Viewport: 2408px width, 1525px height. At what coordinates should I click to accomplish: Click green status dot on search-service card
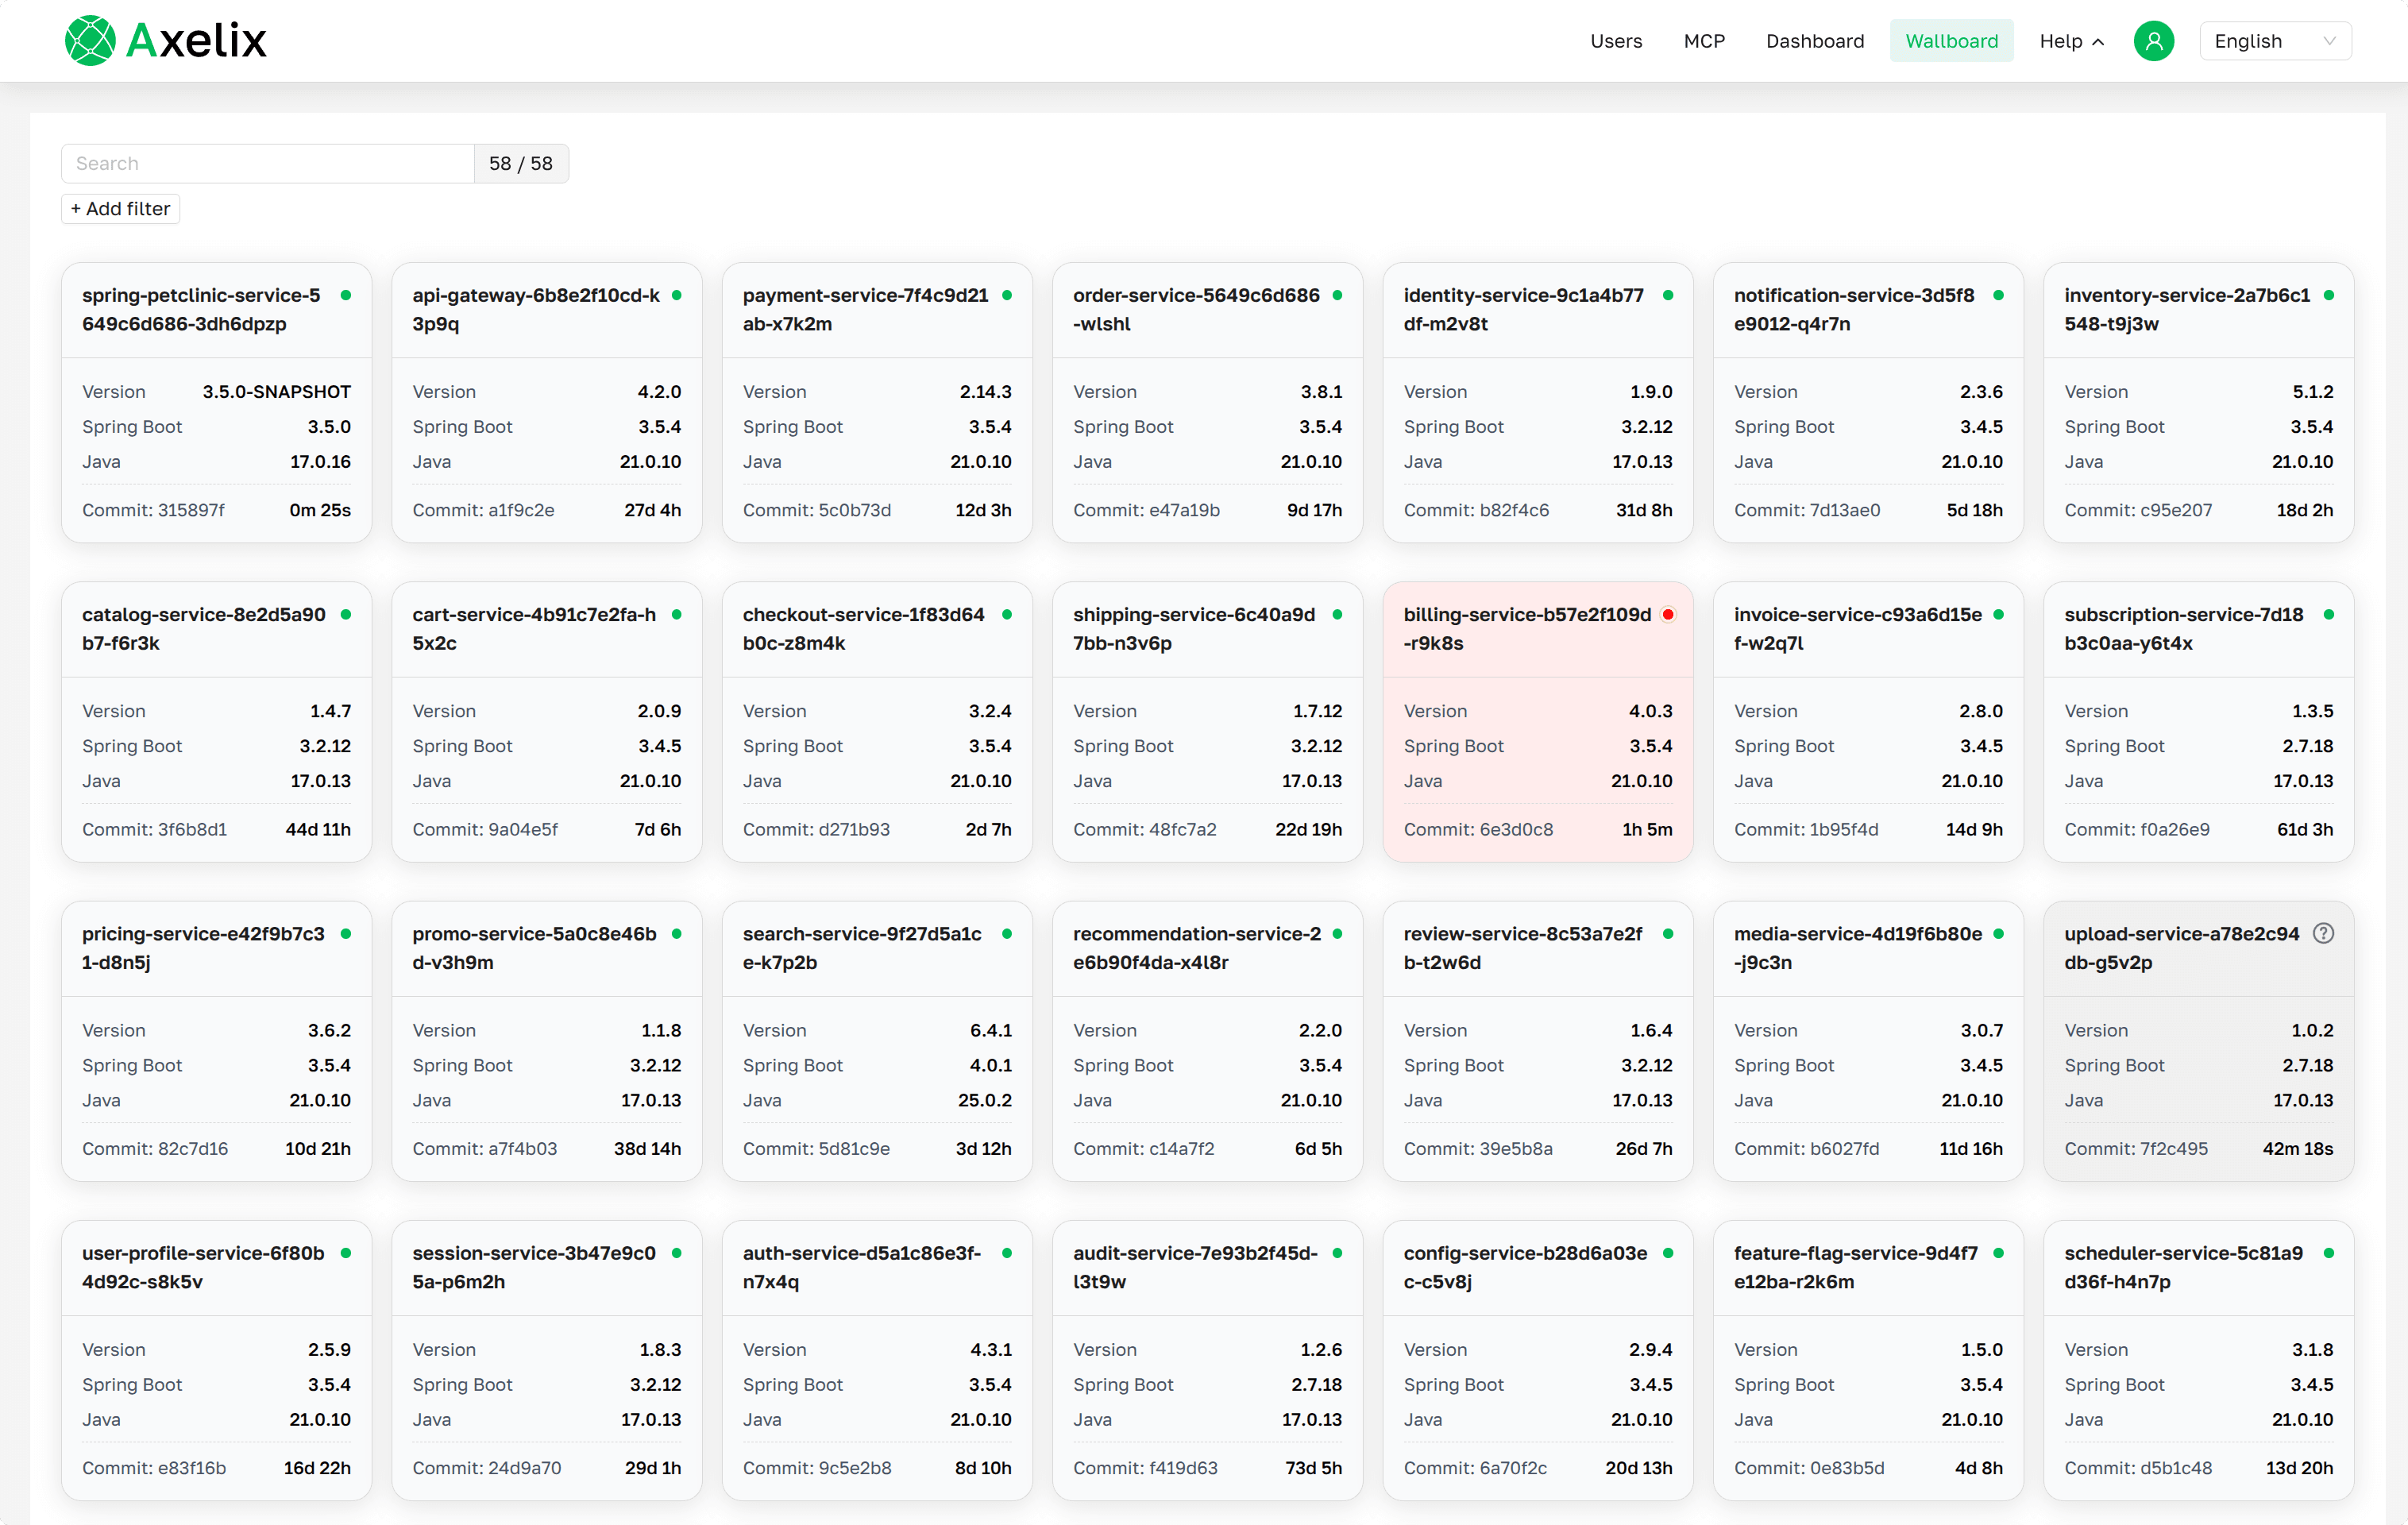point(1007,934)
